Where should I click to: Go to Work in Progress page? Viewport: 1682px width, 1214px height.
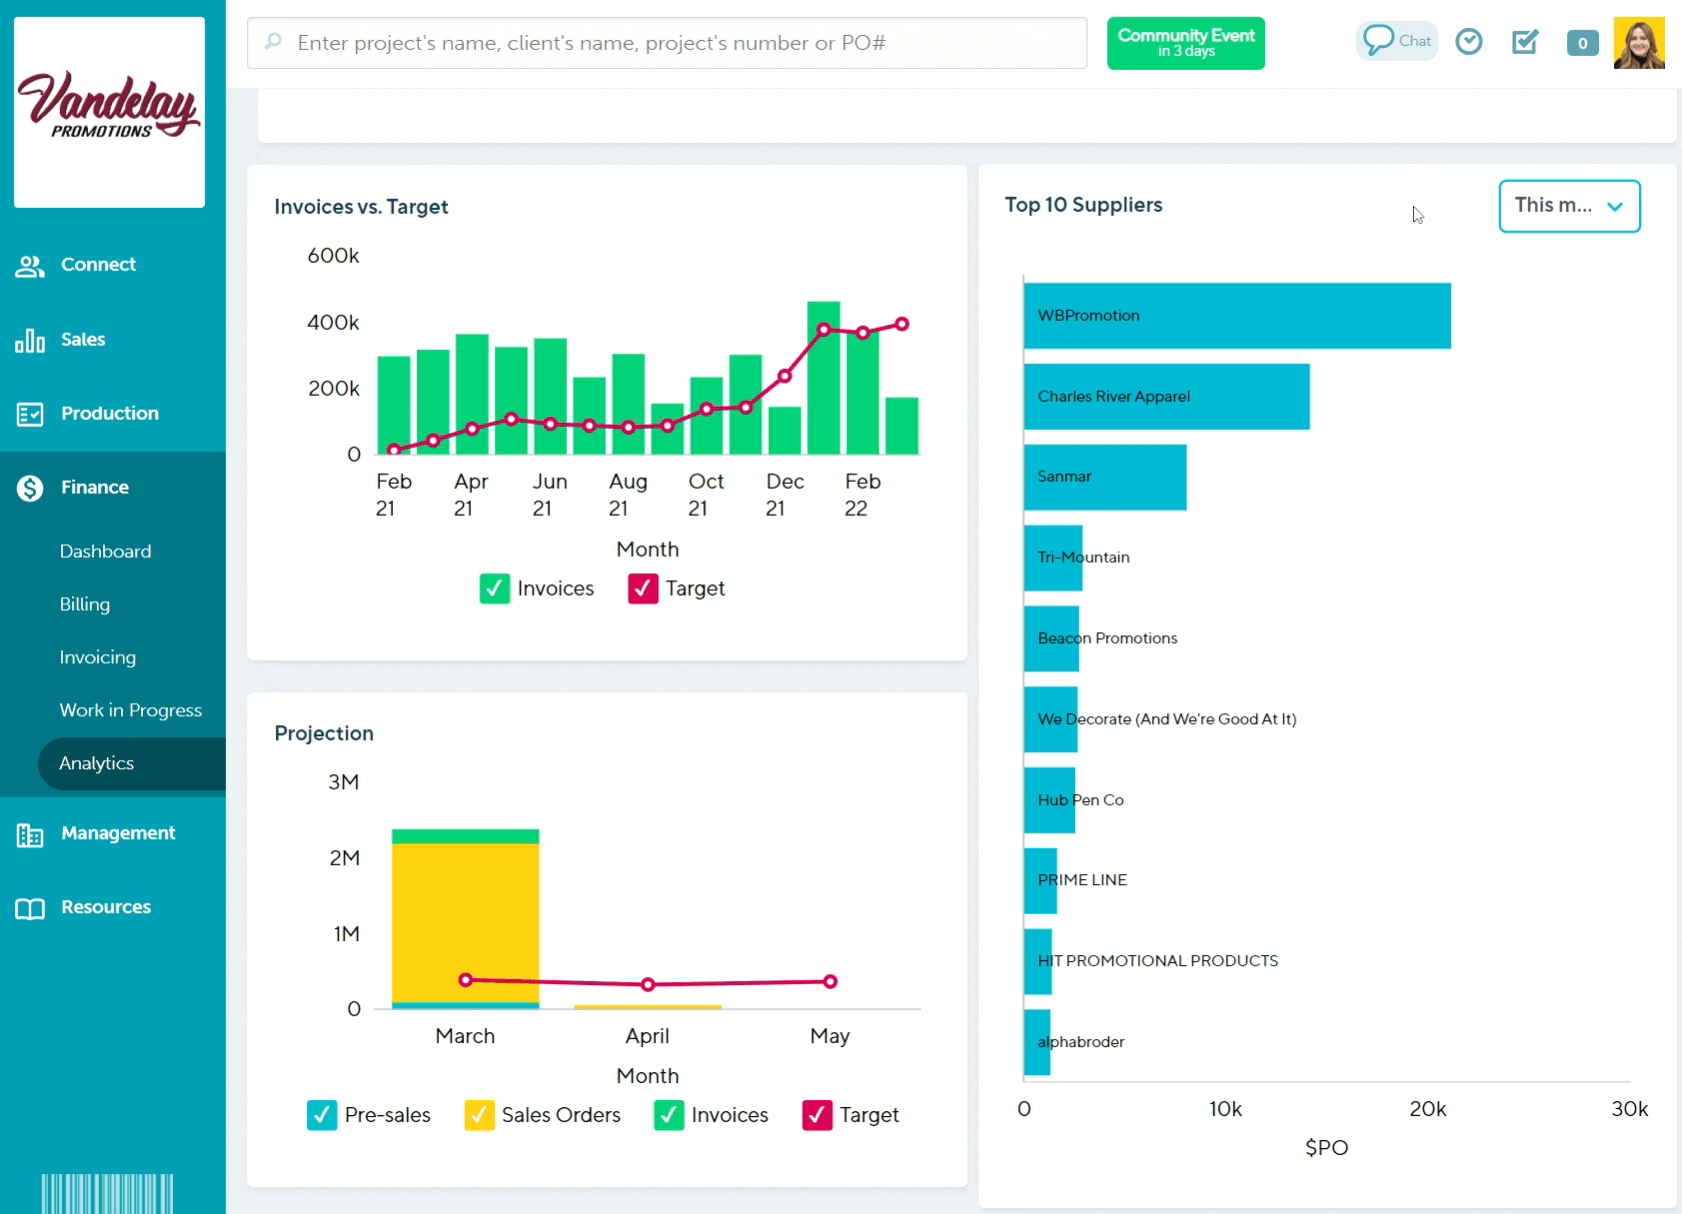click(130, 710)
